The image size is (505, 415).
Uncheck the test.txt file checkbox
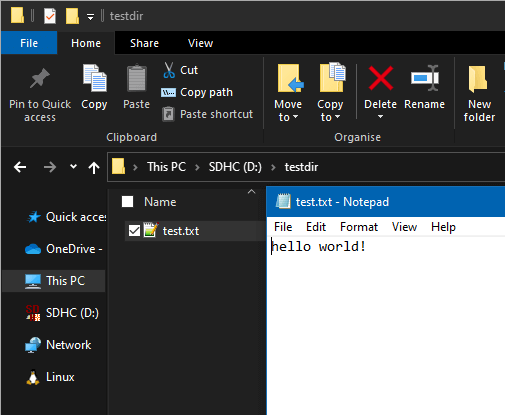click(x=134, y=230)
